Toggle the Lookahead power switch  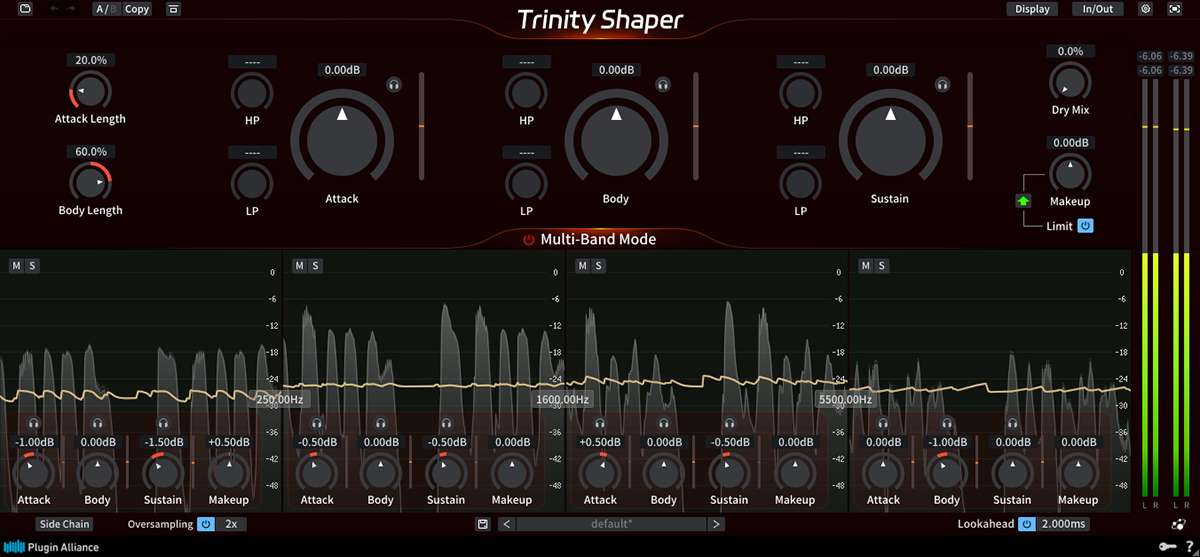click(1026, 524)
